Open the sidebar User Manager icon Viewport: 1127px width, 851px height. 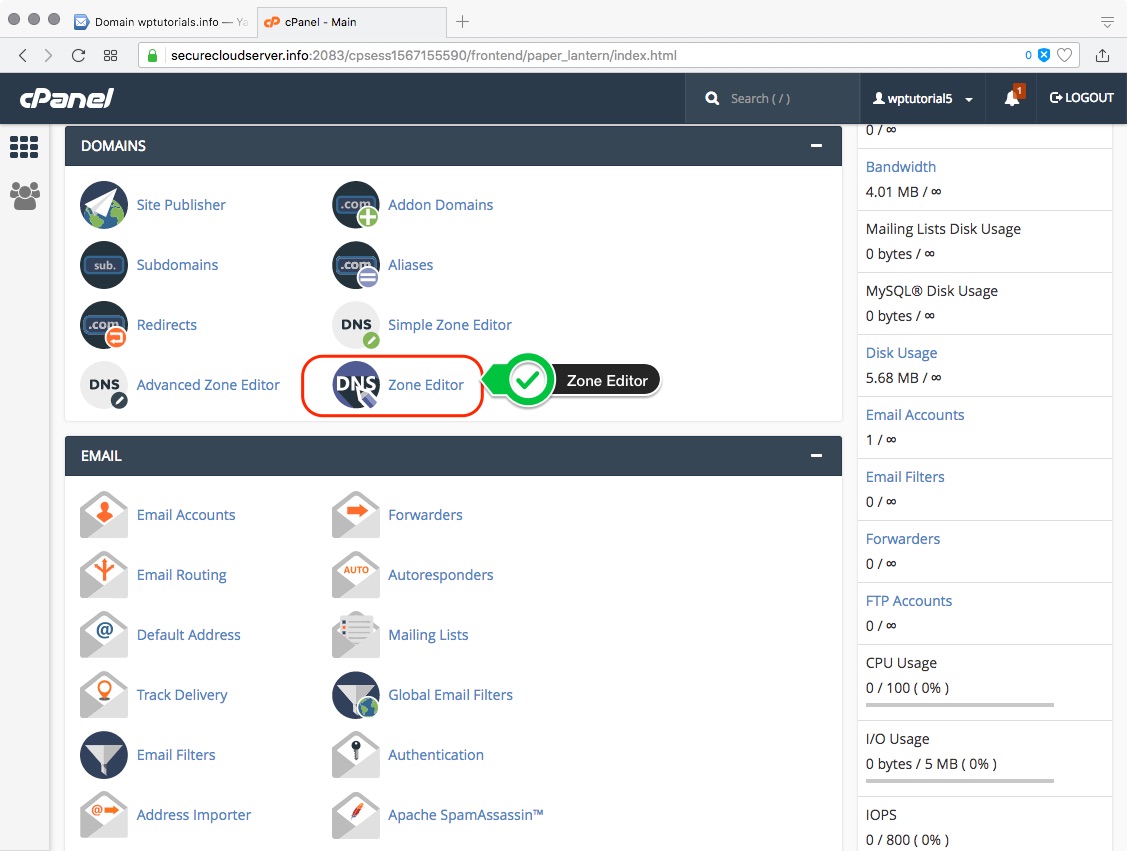coord(24,196)
